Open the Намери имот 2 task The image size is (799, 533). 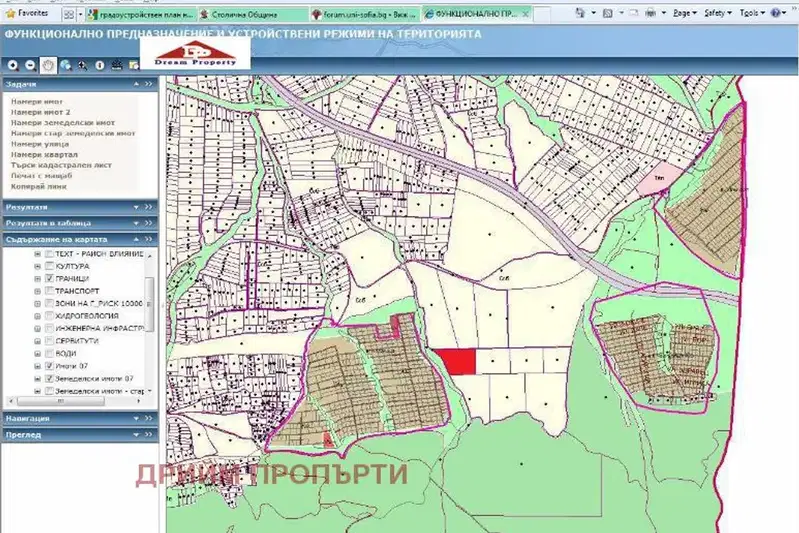pyautogui.click(x=40, y=112)
